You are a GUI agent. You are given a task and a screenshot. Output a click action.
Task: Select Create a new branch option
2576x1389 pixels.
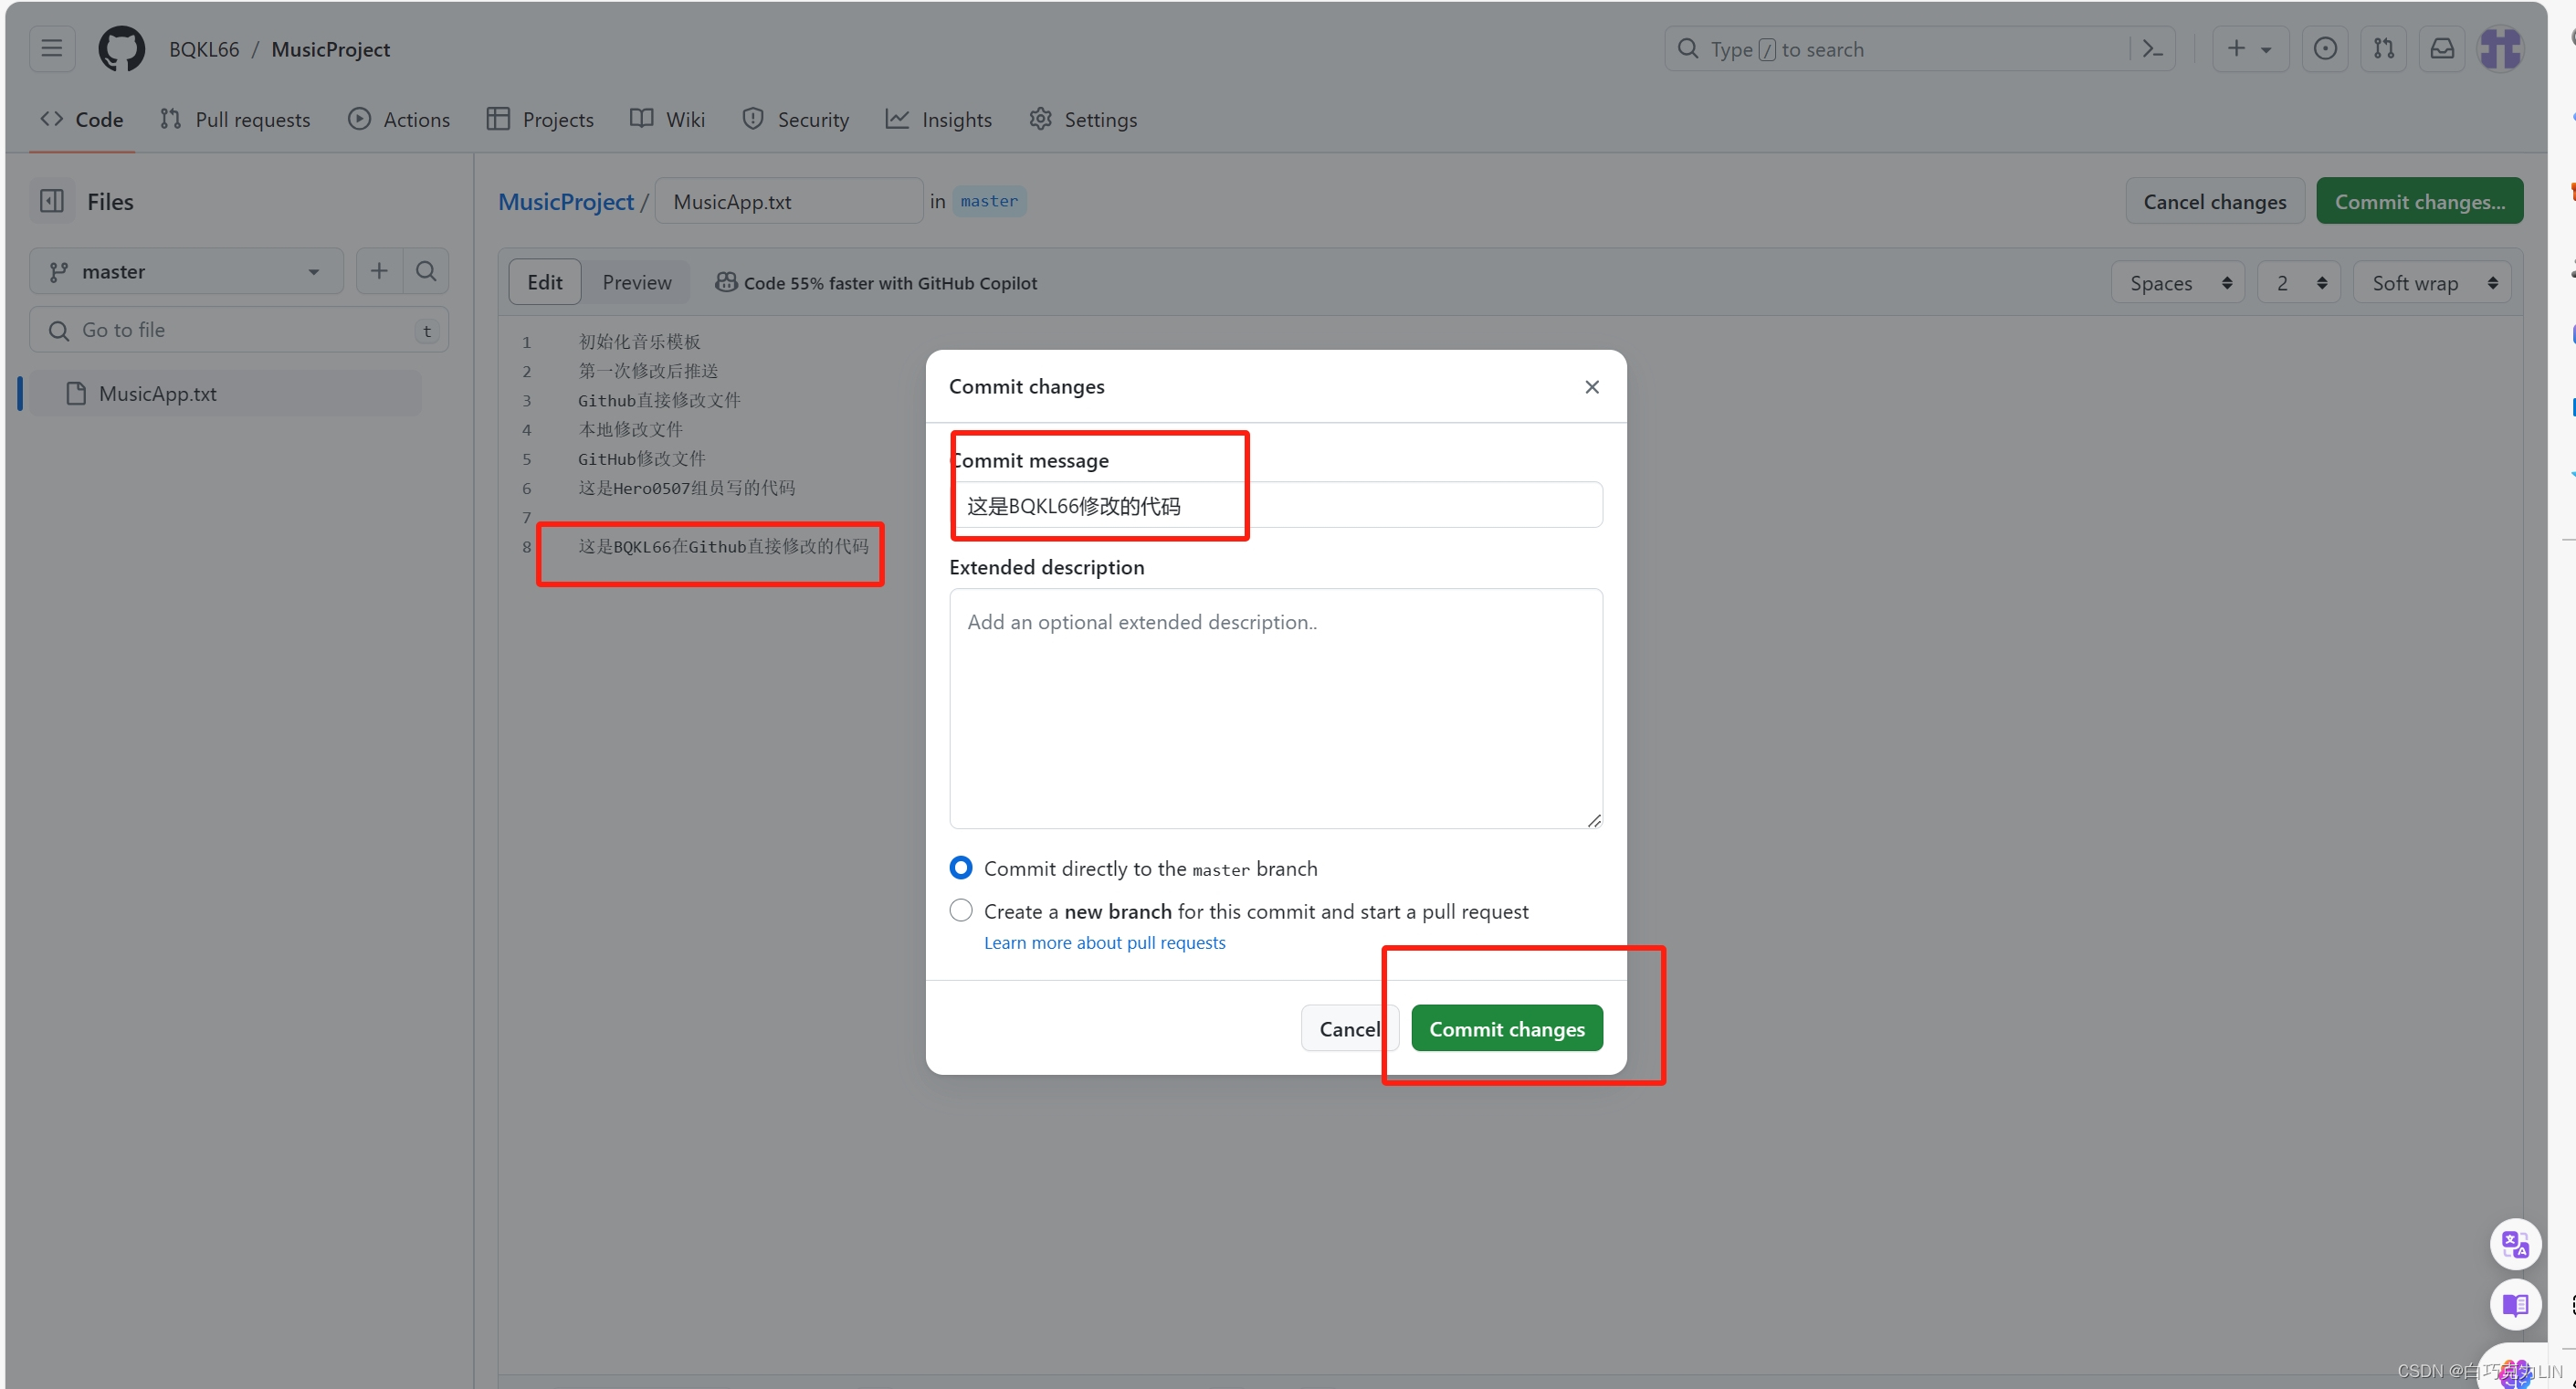point(961,910)
